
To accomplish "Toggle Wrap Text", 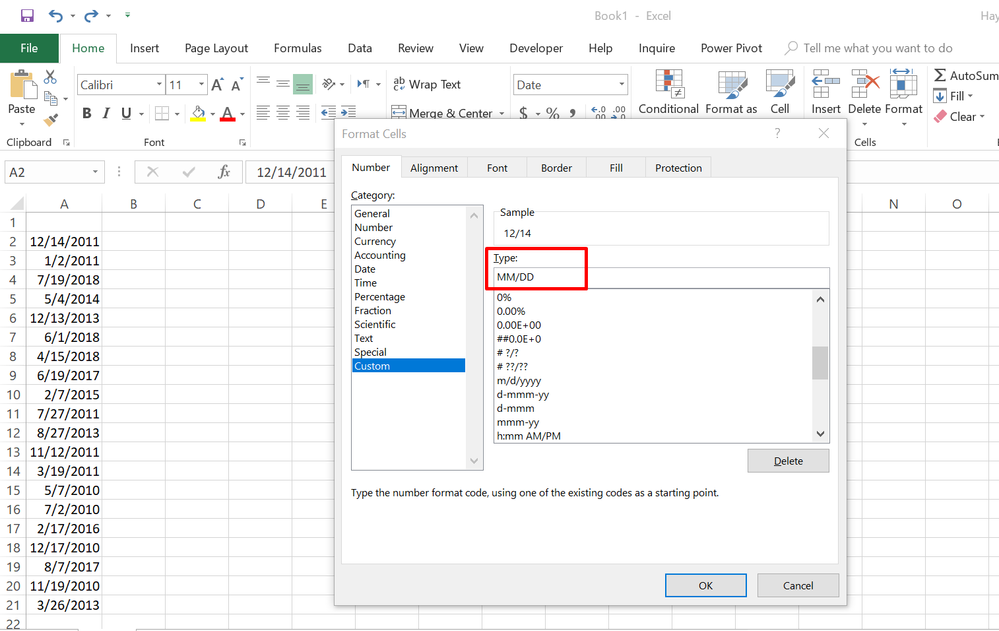I will click(x=427, y=84).
